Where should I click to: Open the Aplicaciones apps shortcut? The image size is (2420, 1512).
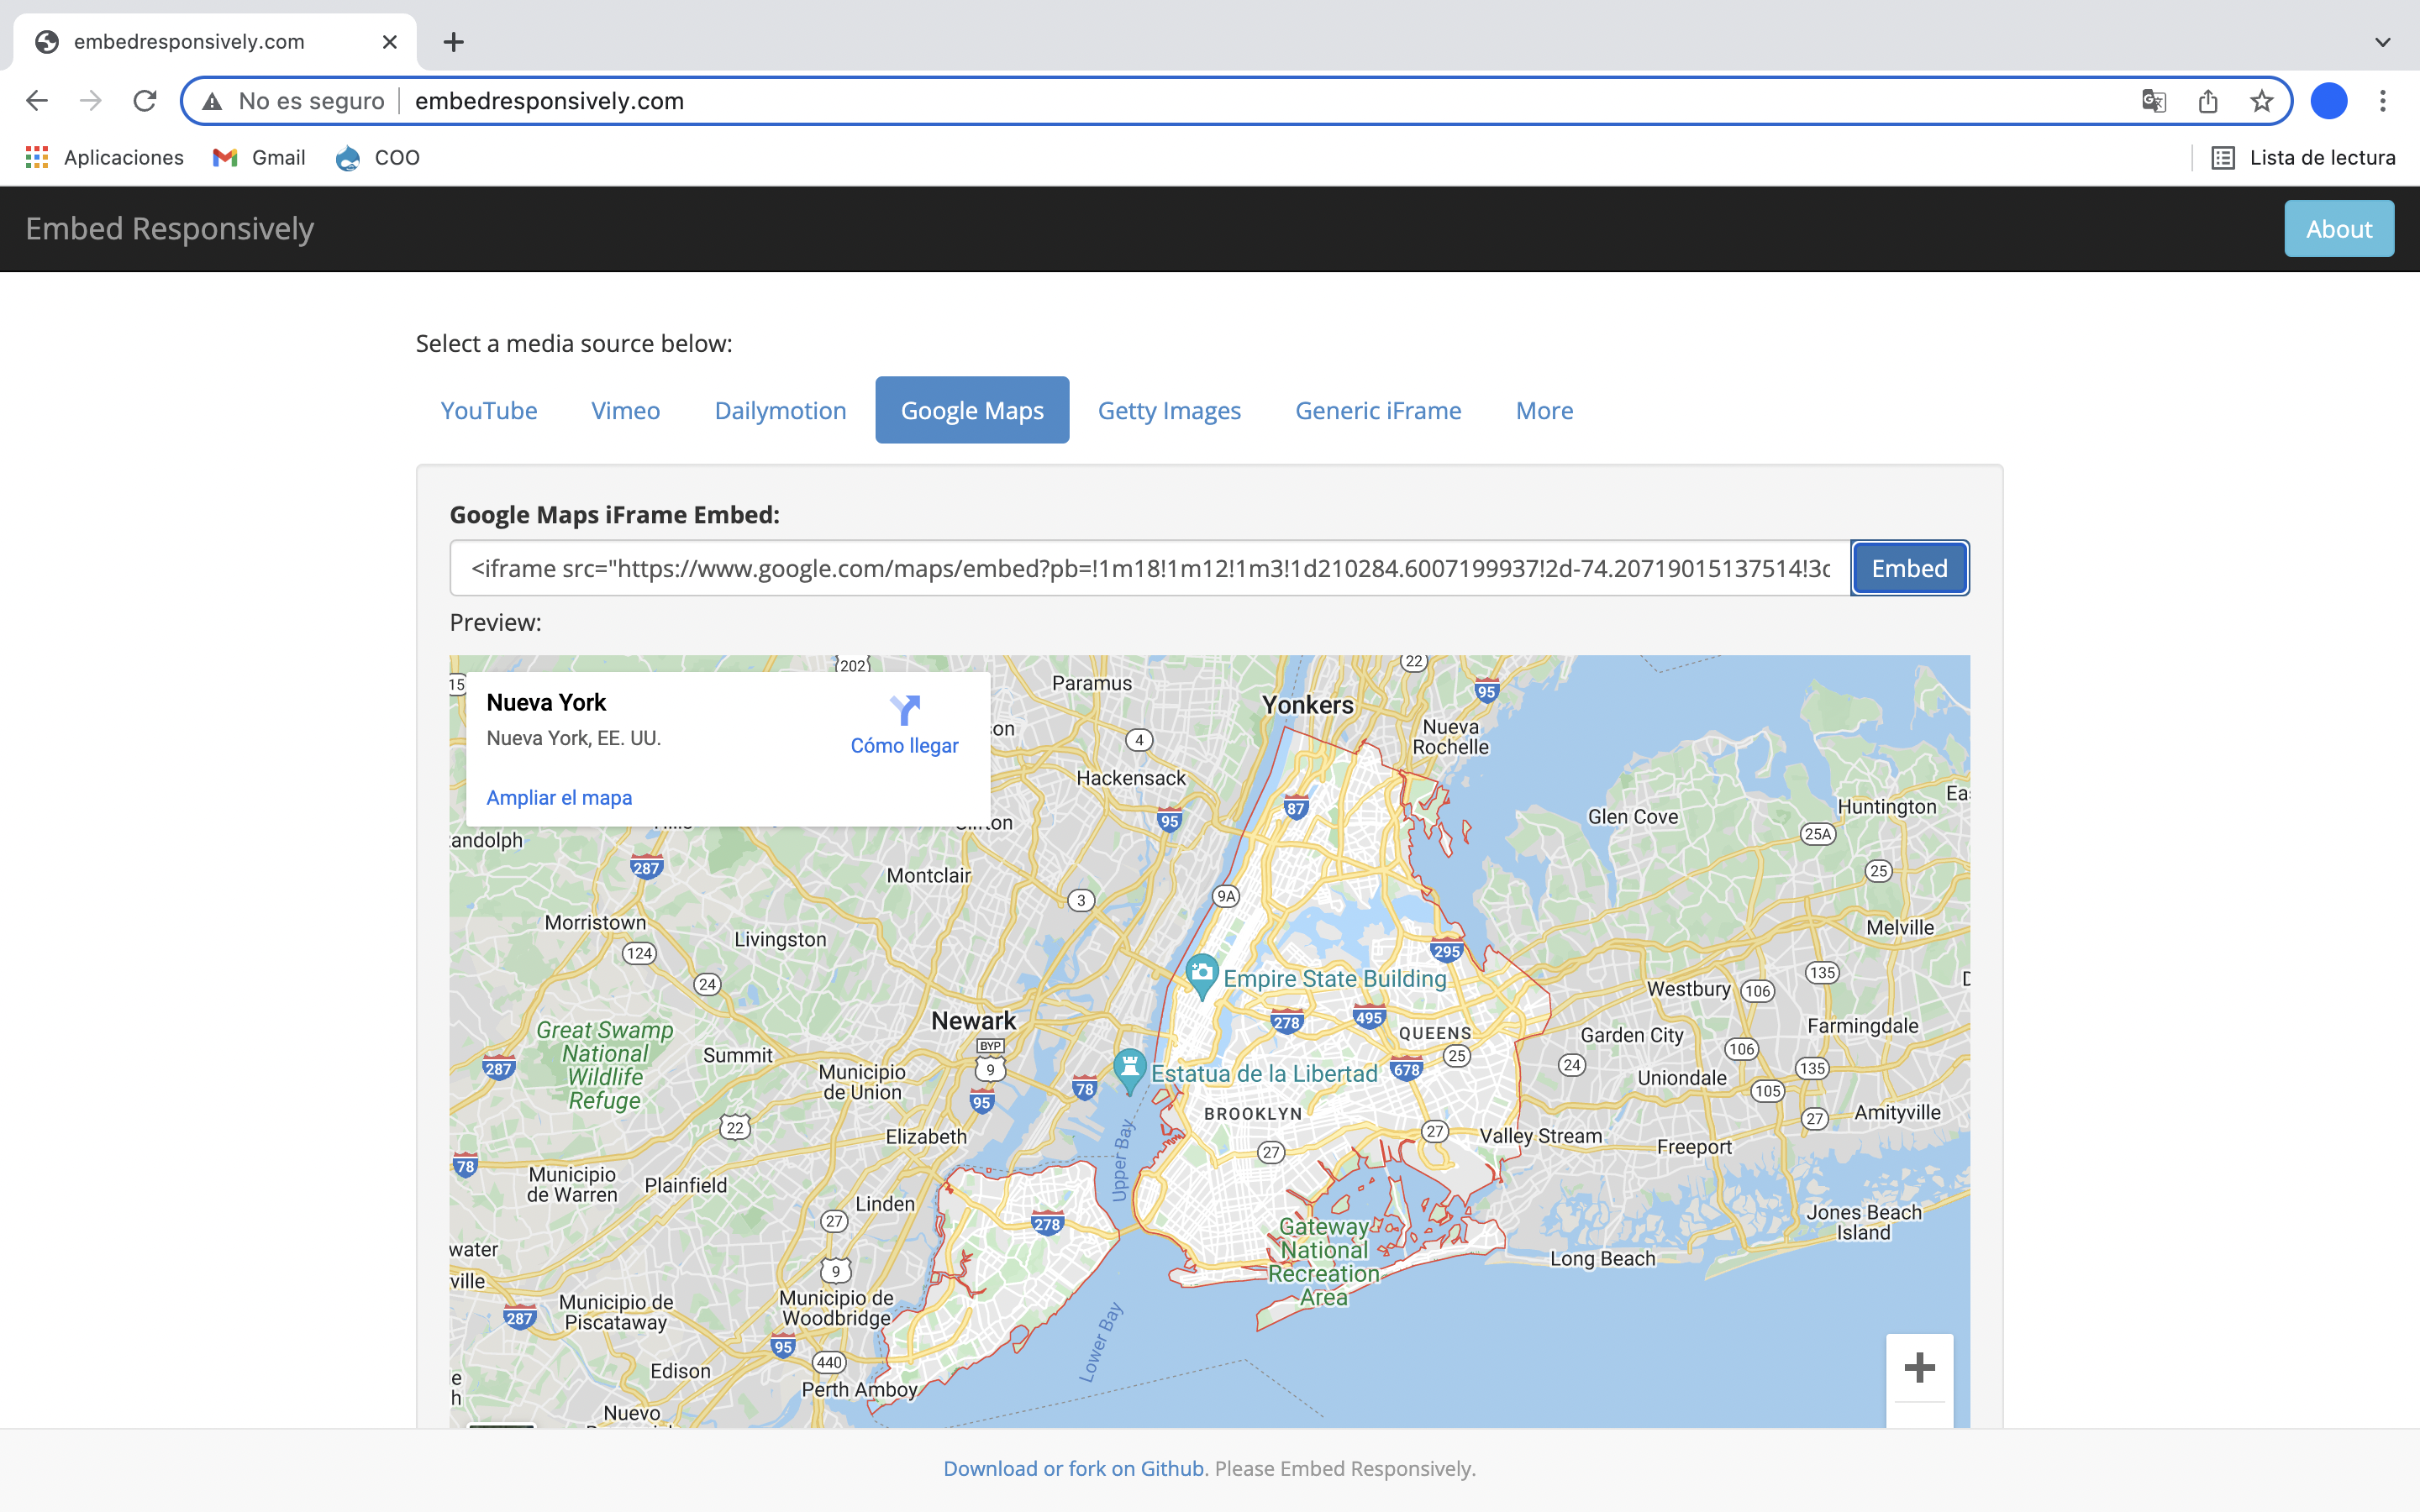[x=105, y=157]
